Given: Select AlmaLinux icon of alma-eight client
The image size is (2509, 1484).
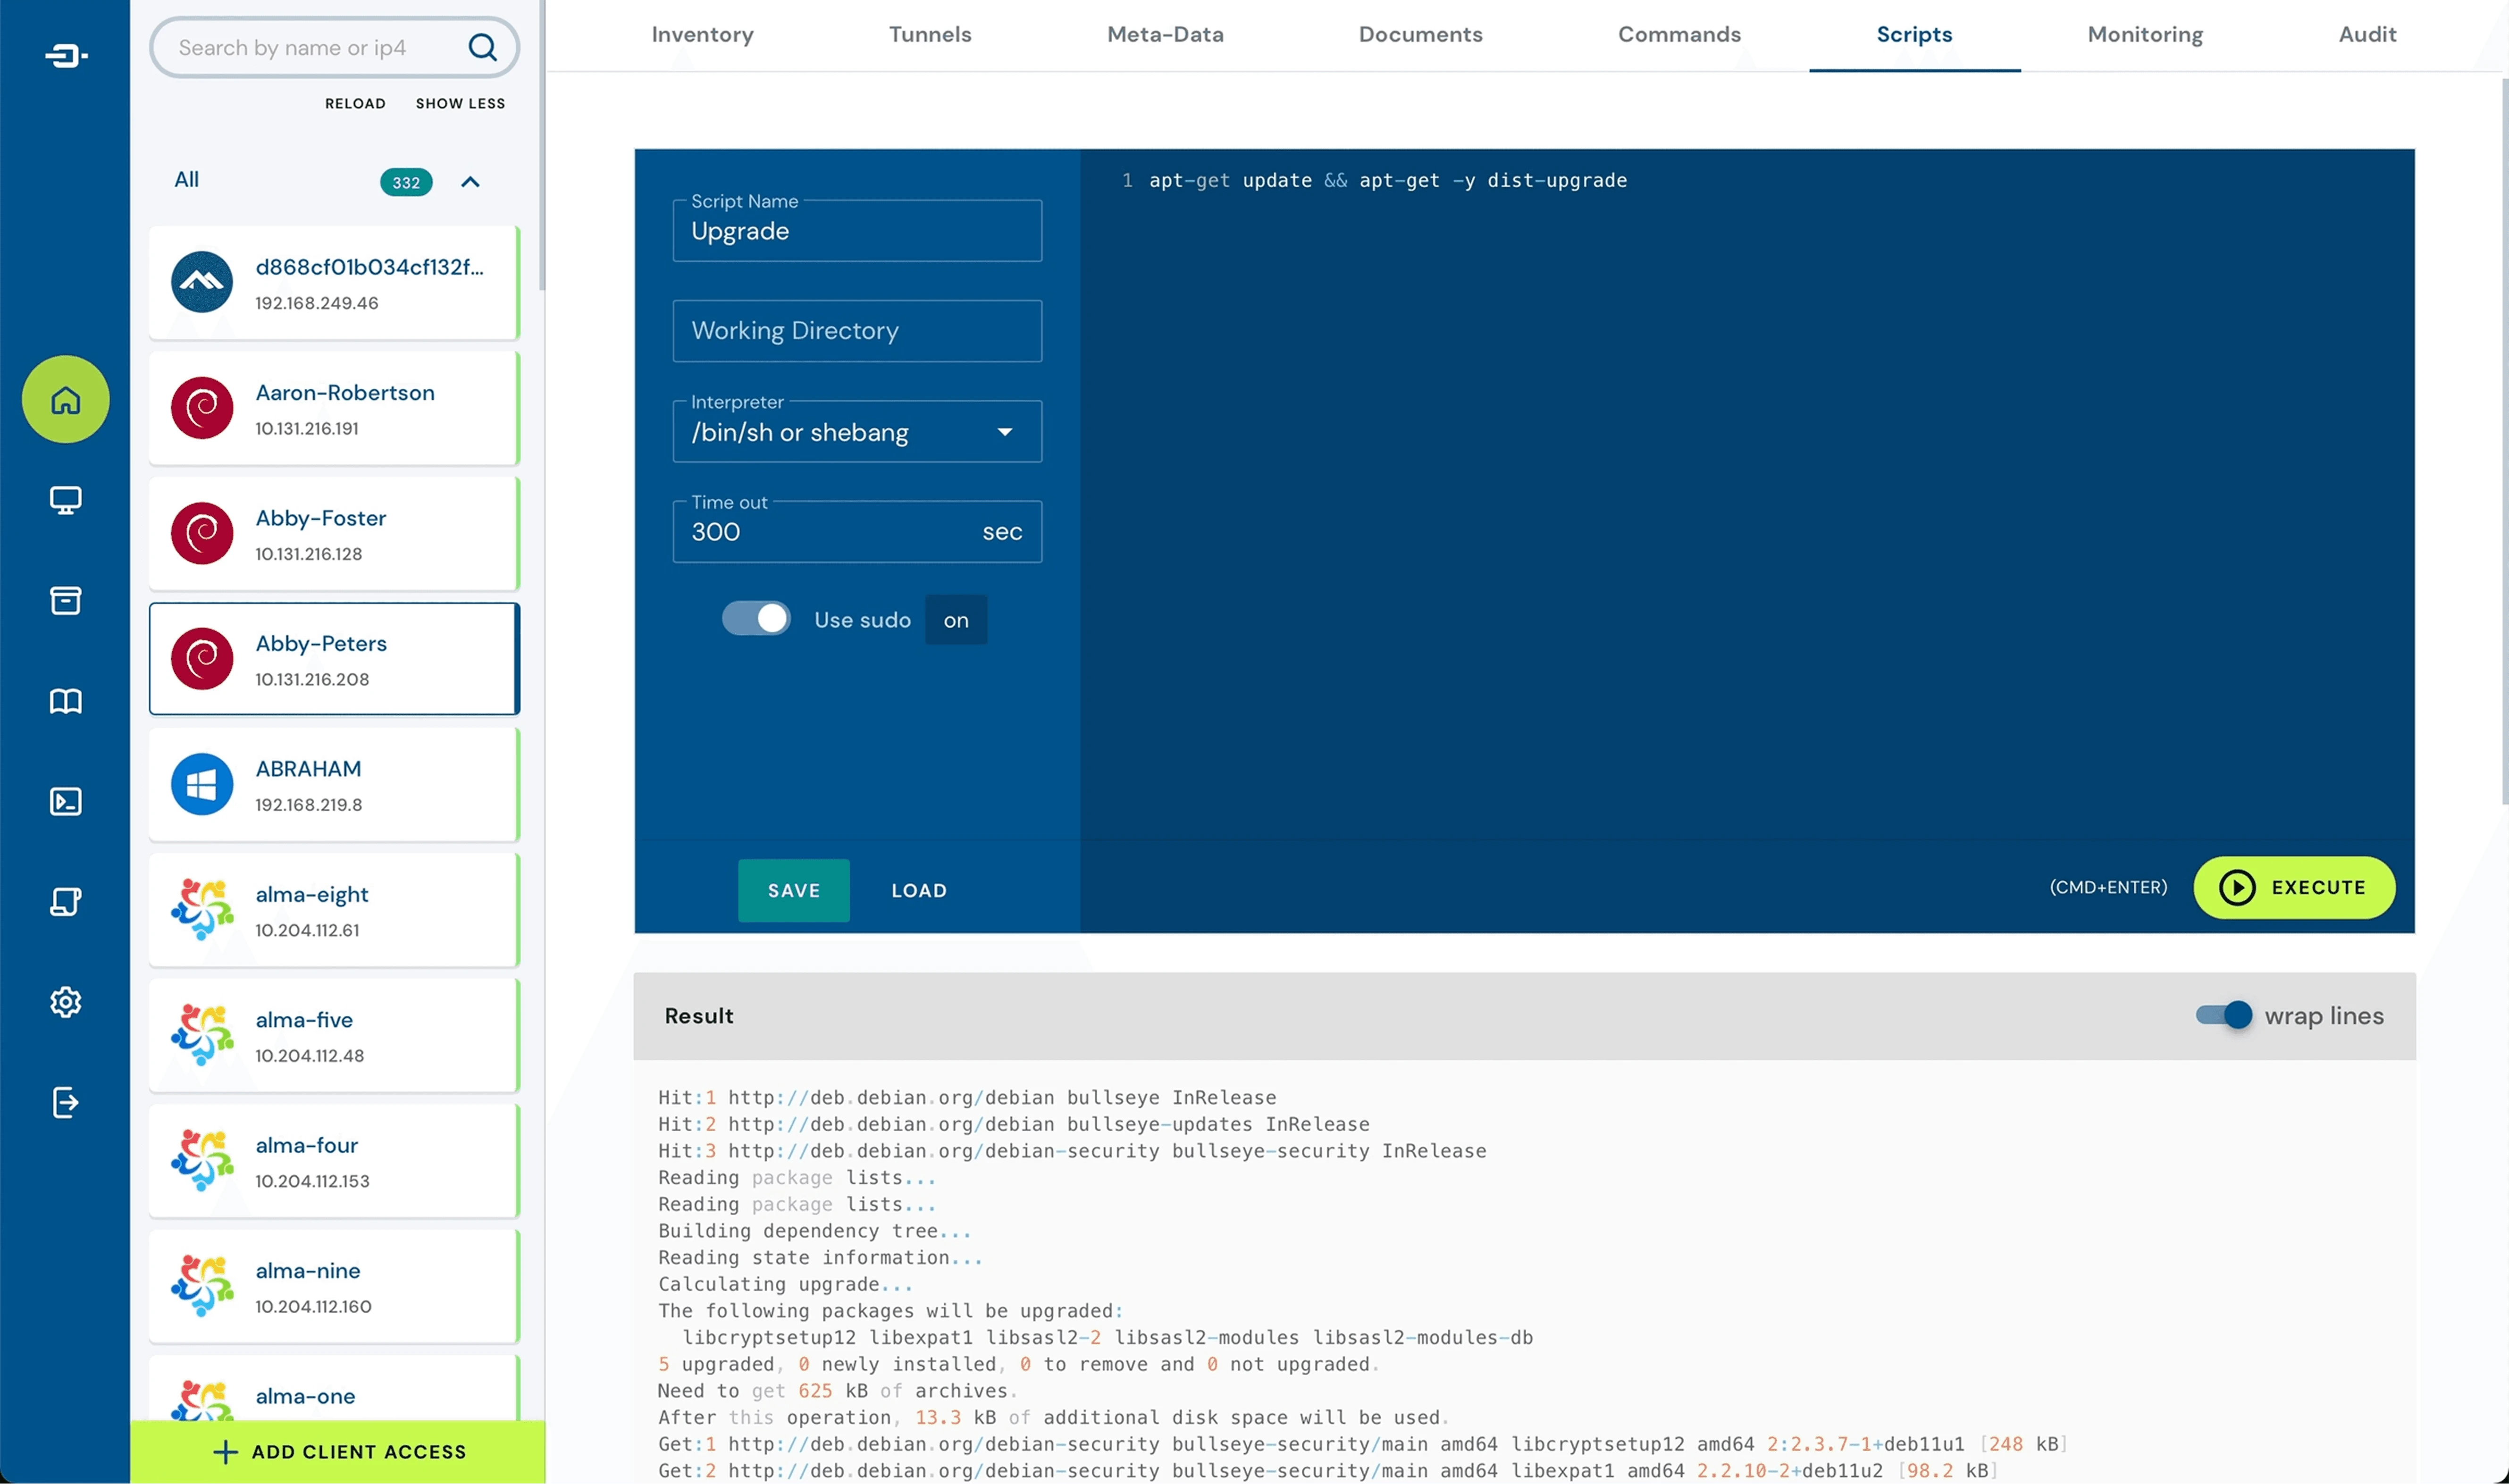Looking at the screenshot, I should (x=202, y=909).
